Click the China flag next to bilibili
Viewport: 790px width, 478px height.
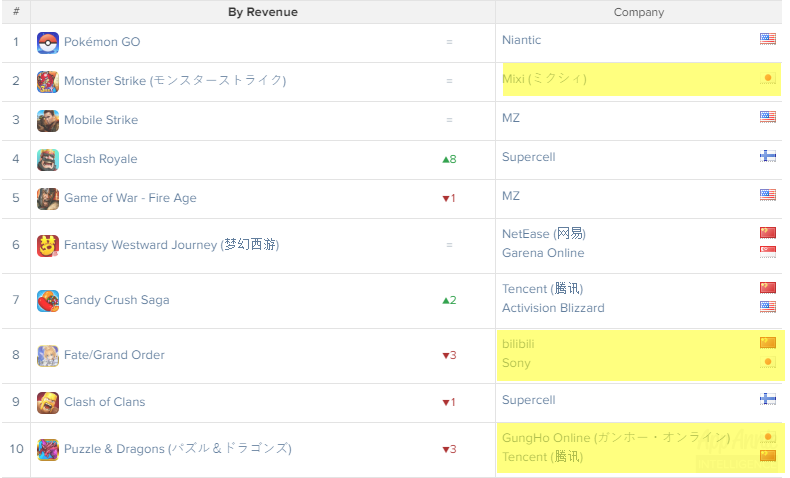pos(768,343)
